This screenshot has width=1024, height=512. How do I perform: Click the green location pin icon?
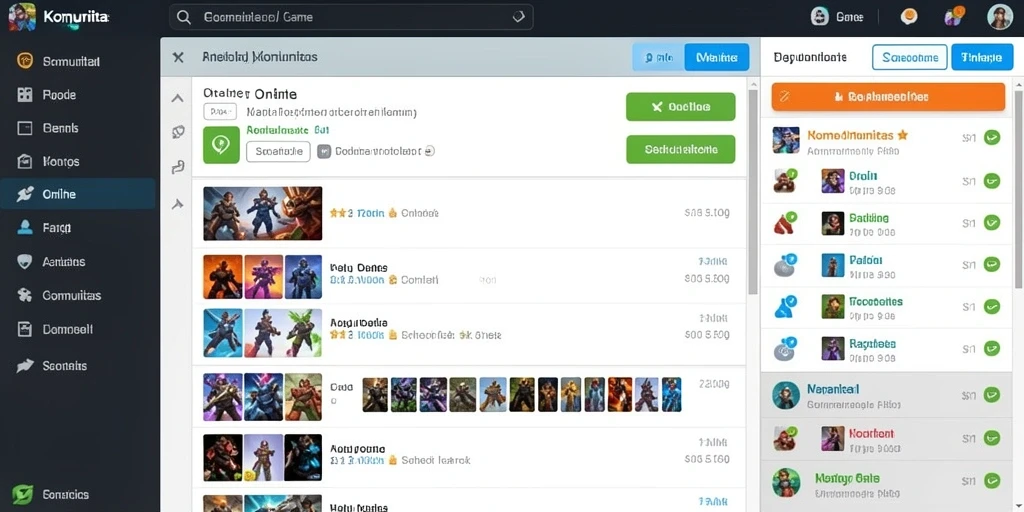point(221,145)
